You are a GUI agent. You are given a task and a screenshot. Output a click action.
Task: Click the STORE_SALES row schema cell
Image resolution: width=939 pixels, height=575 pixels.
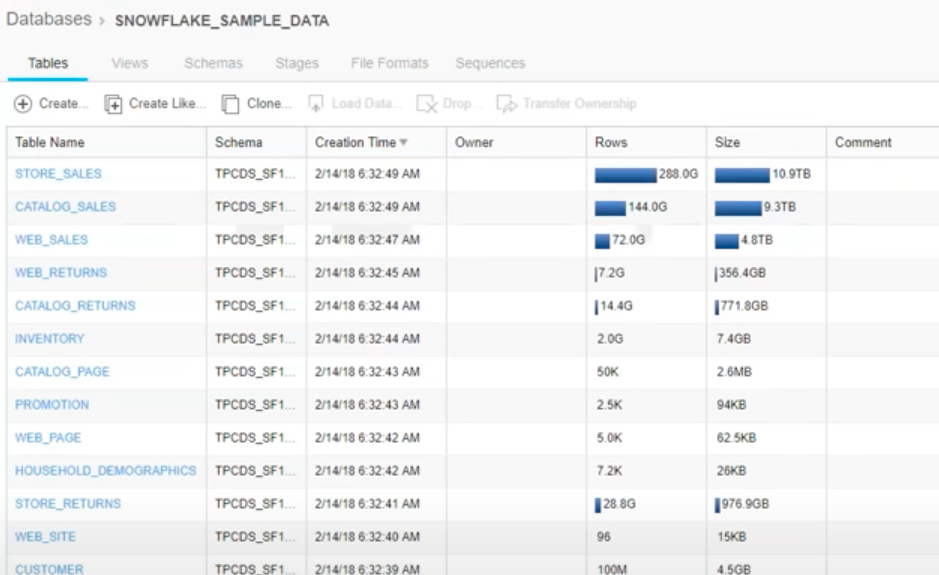point(255,174)
